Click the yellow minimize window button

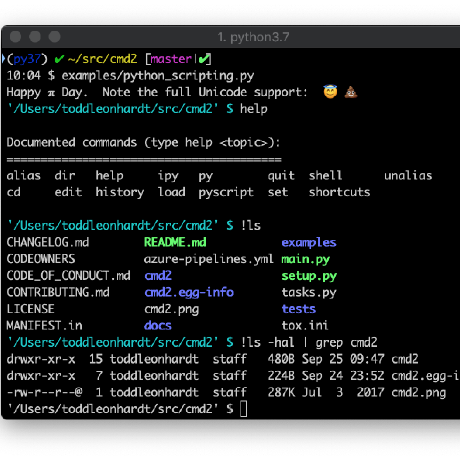coord(35,37)
